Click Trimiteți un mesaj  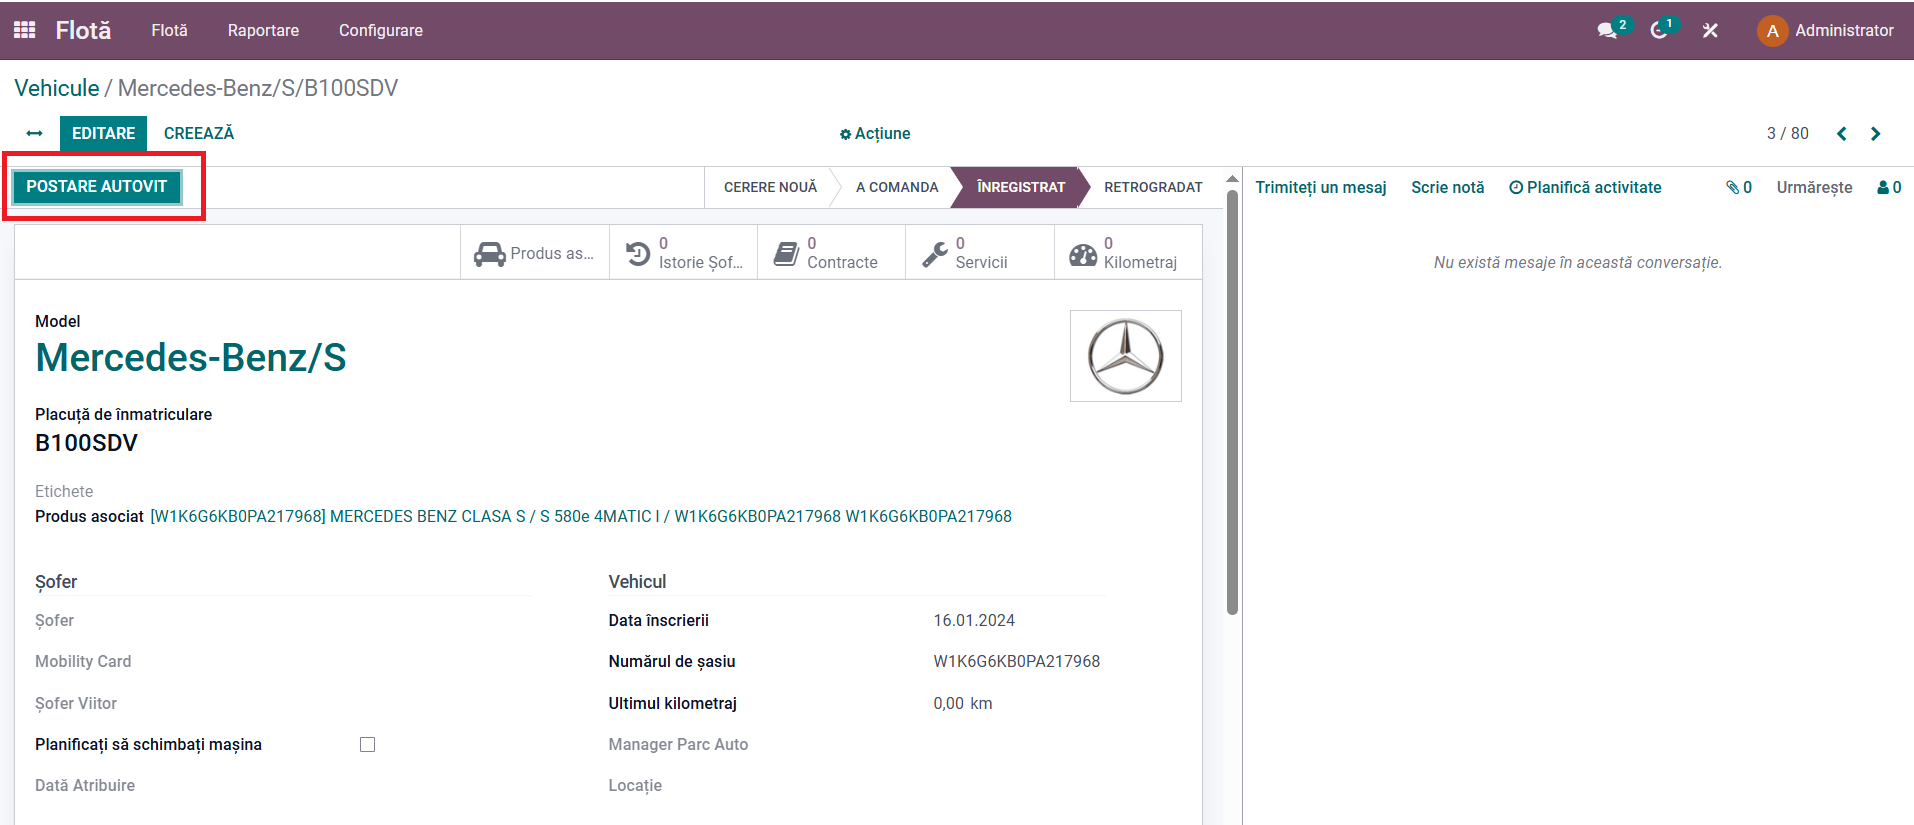point(1321,187)
